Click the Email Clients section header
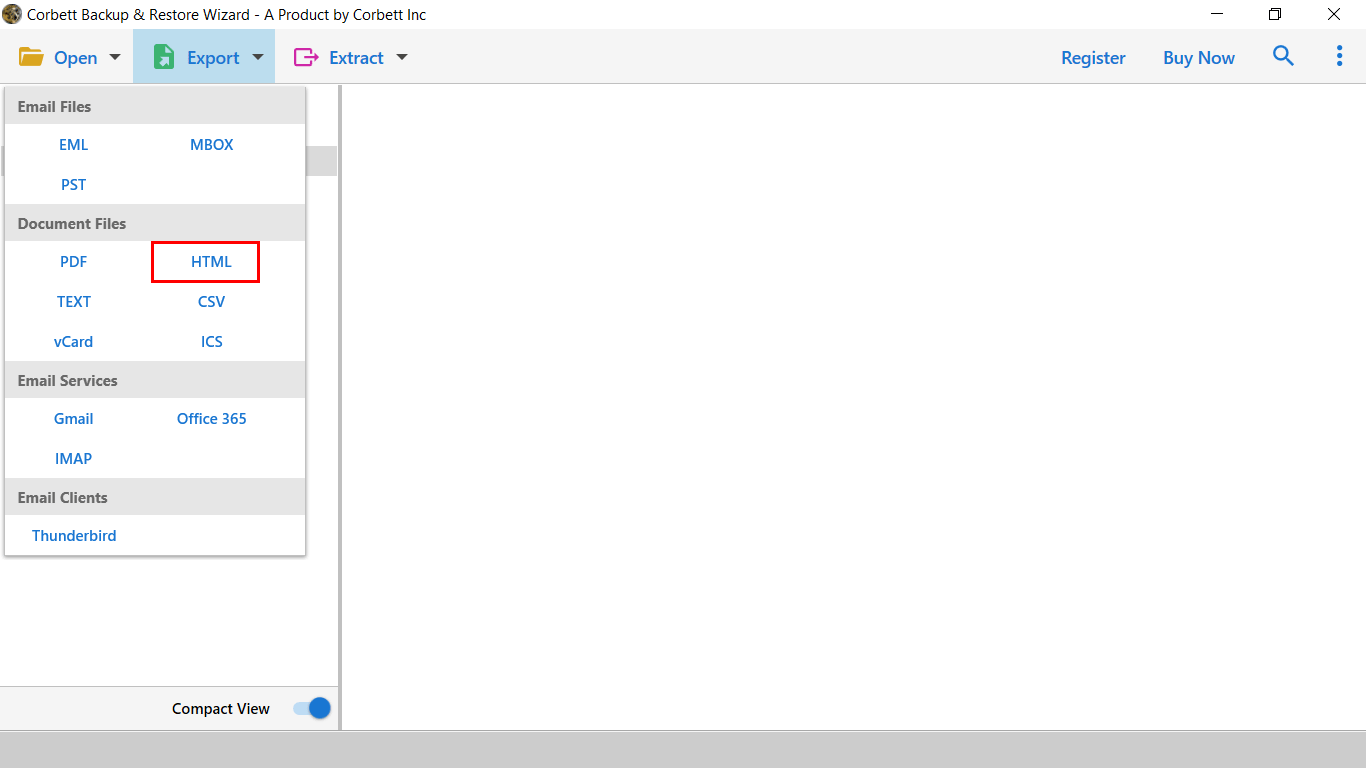The image size is (1366, 768). click(x=155, y=497)
